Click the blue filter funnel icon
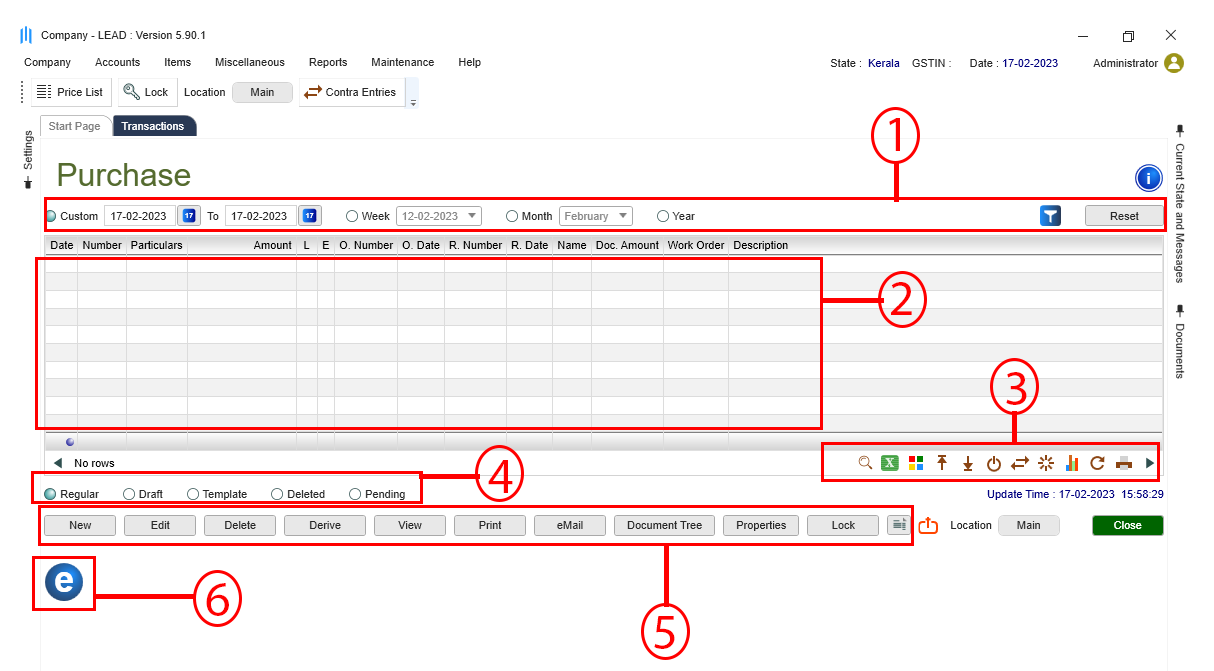Screen dimensions: 1214x671 click(1050, 216)
